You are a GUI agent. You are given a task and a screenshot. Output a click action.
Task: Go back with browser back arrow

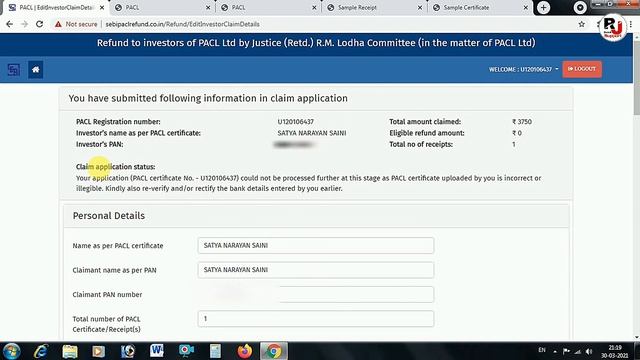(9, 24)
